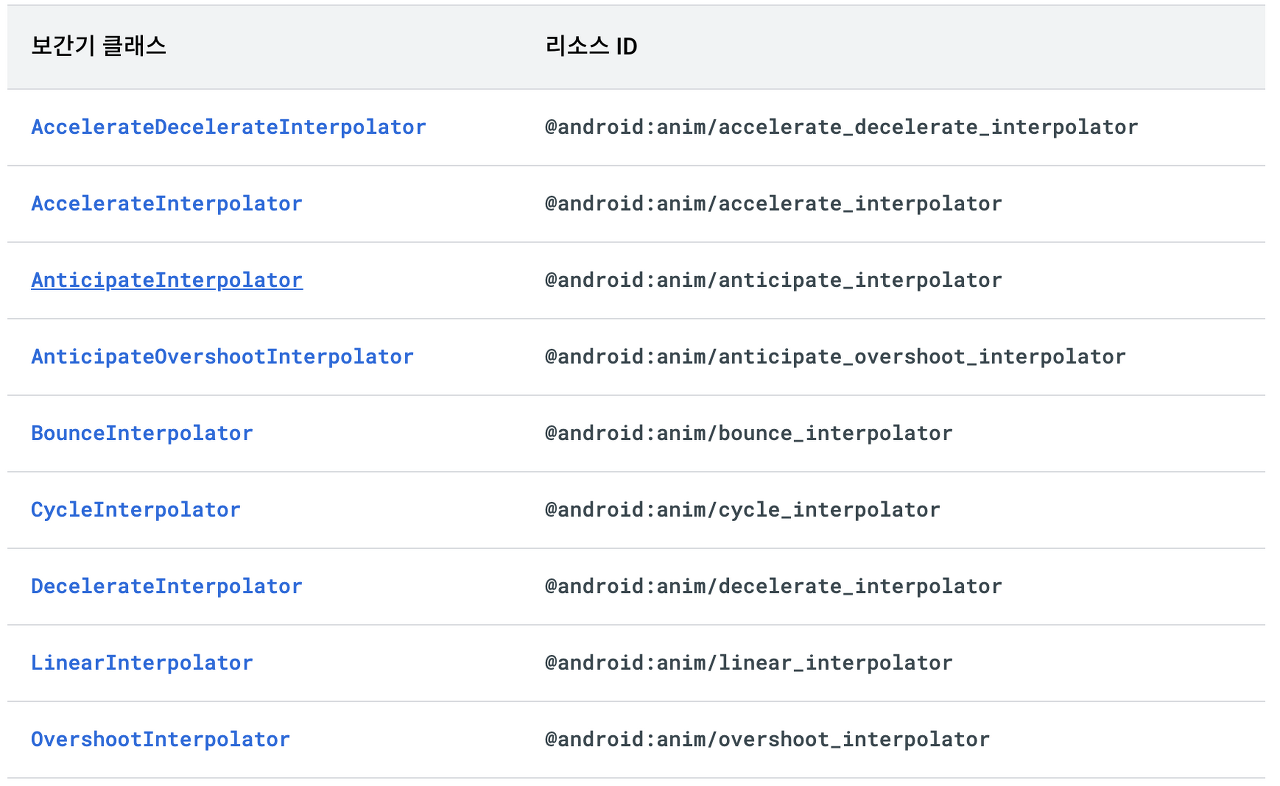Visit the OvershootInterpolator class link

[160, 739]
